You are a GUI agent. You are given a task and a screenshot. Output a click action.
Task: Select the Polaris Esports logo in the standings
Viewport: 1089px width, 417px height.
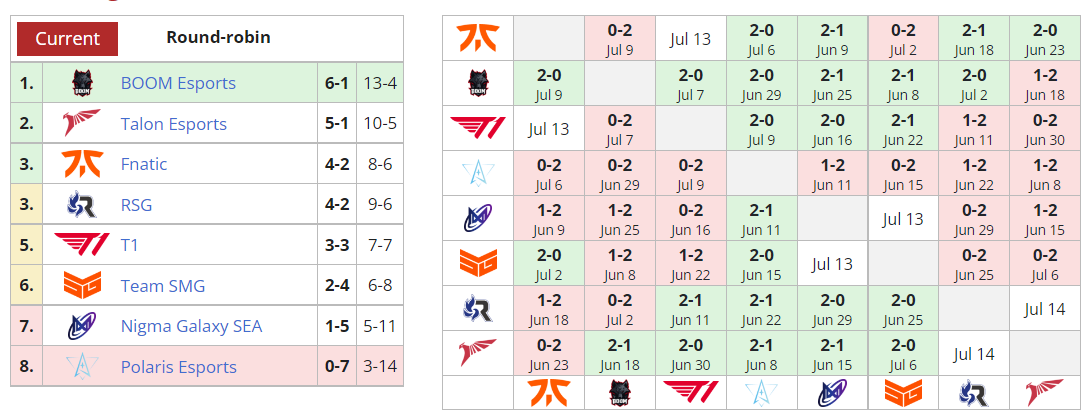[x=82, y=366]
